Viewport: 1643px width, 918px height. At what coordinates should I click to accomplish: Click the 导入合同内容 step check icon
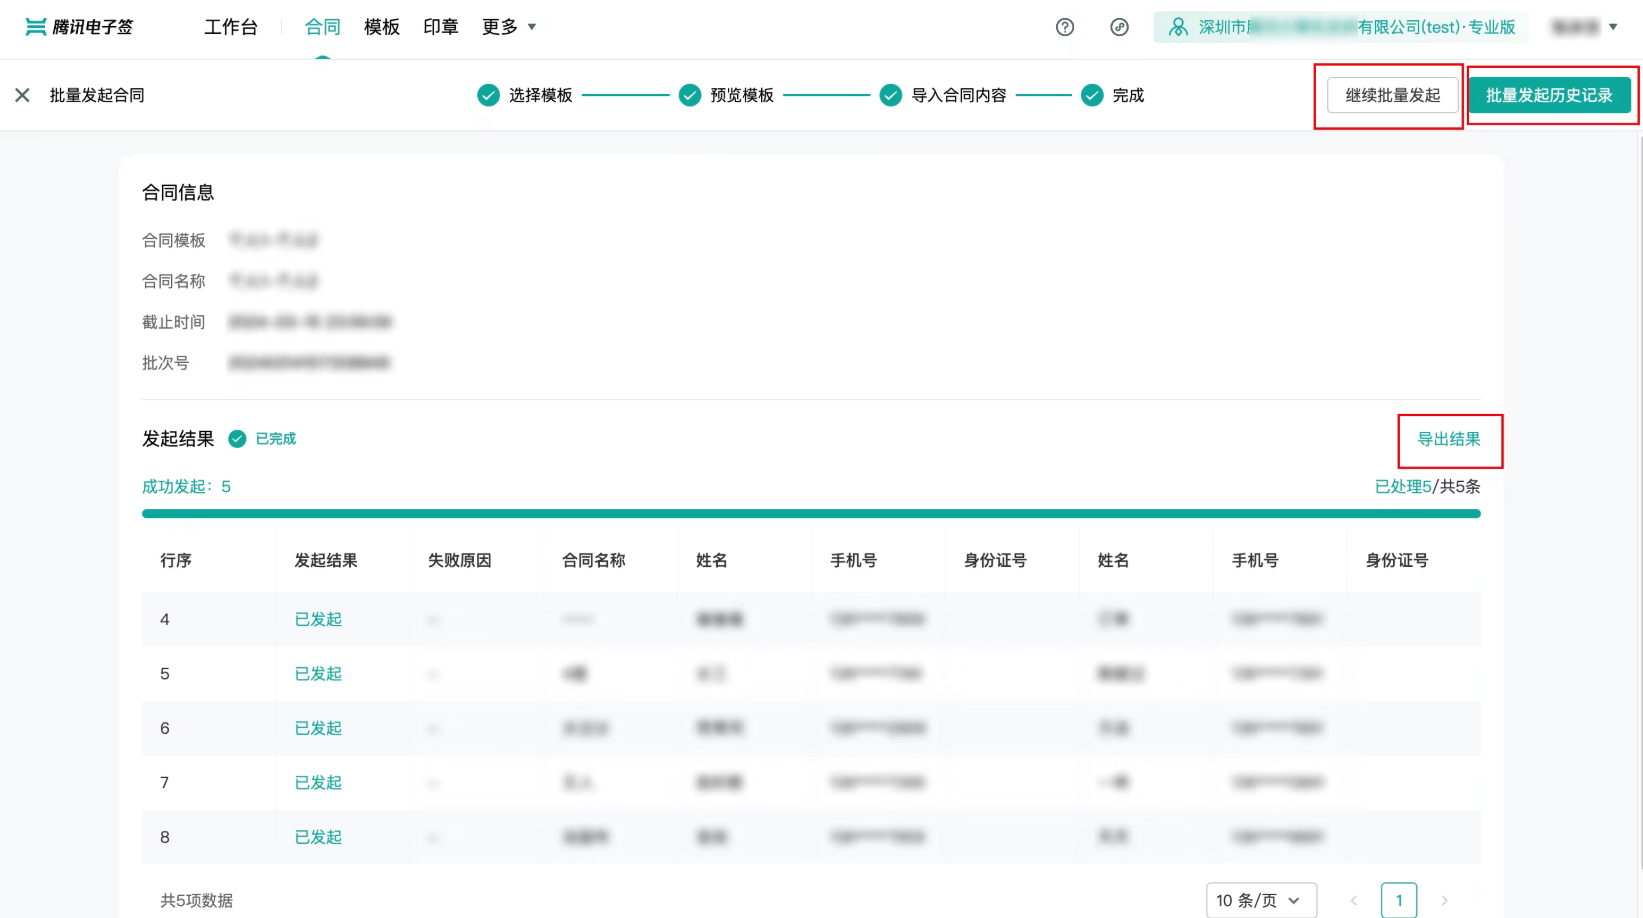pos(891,95)
